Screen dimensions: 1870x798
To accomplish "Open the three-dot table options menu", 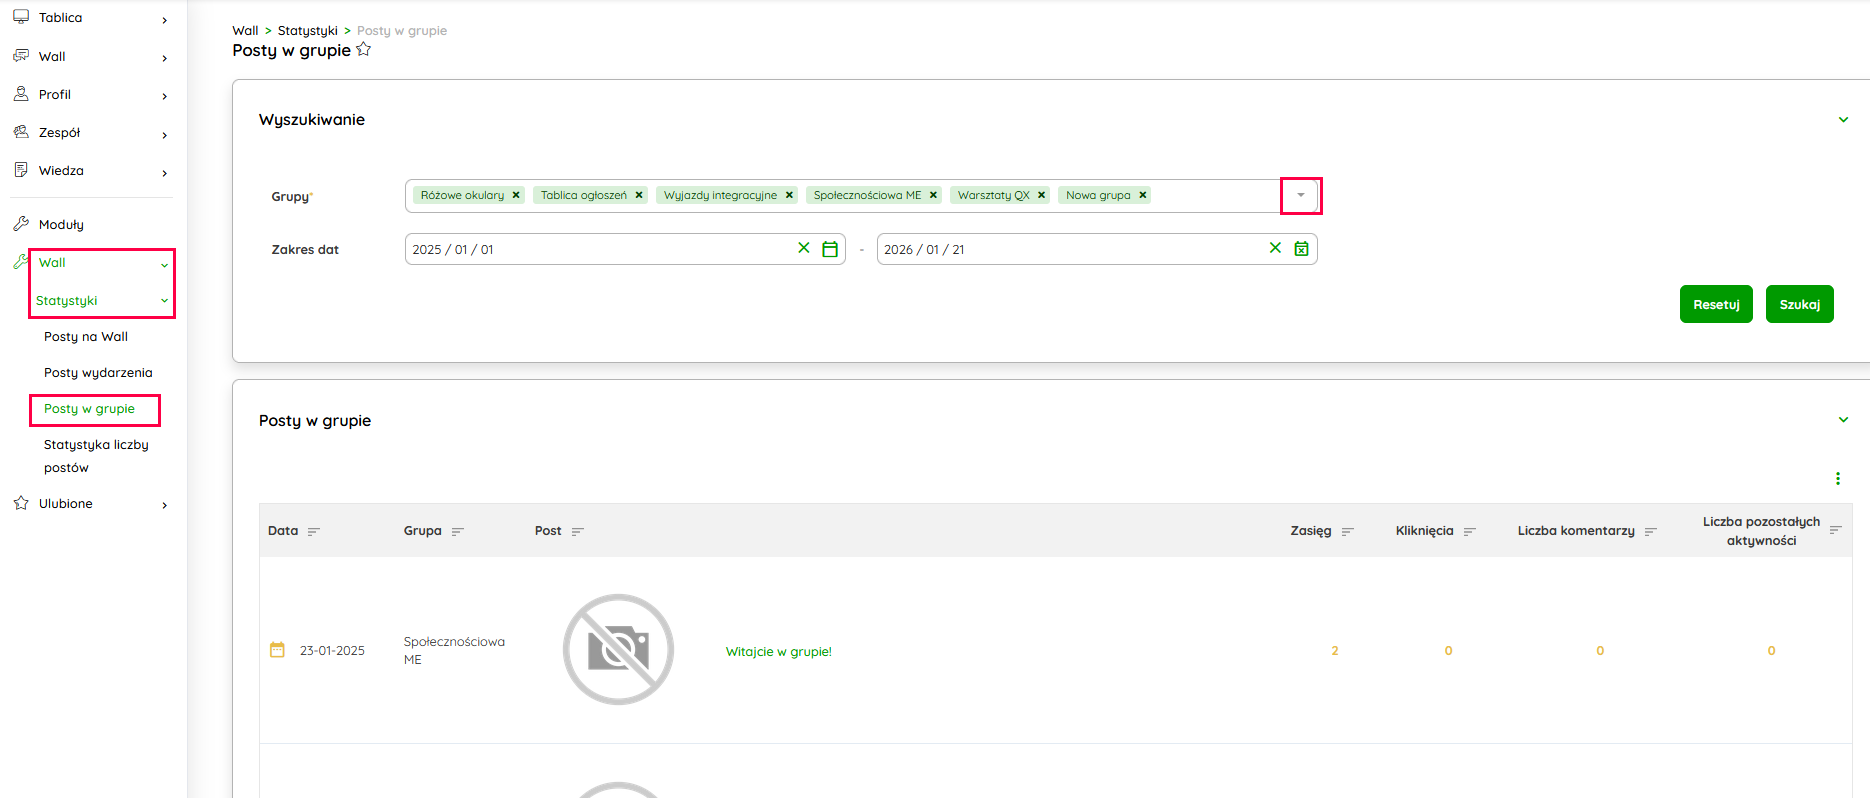I will click(1837, 479).
